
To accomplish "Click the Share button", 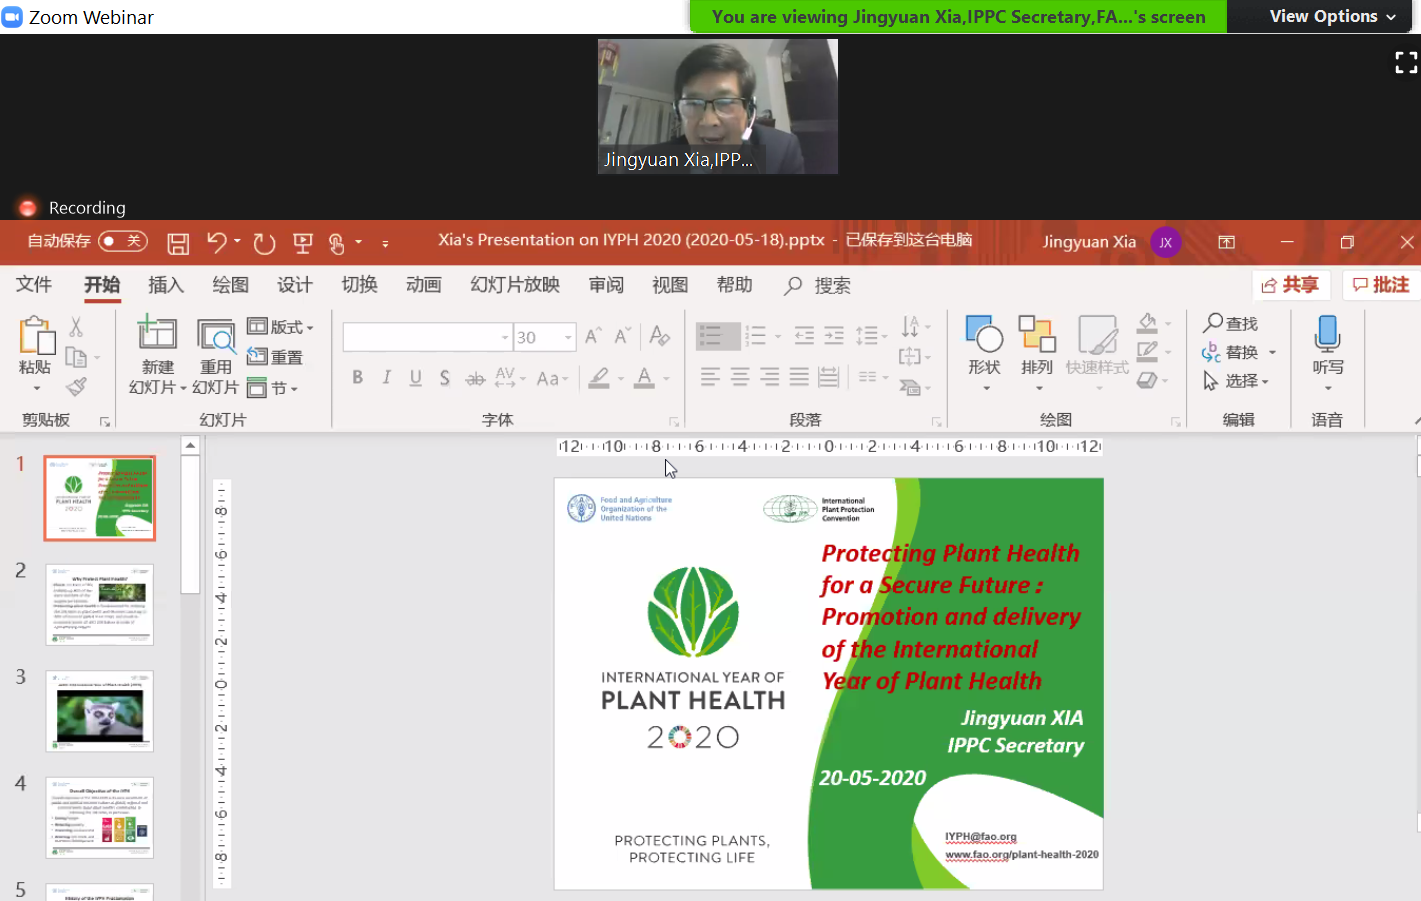I will pos(1290,285).
